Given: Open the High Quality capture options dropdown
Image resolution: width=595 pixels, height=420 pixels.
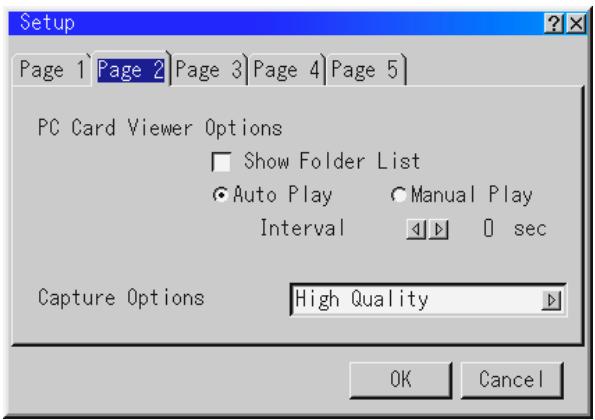Looking at the screenshot, I should click(x=428, y=300).
